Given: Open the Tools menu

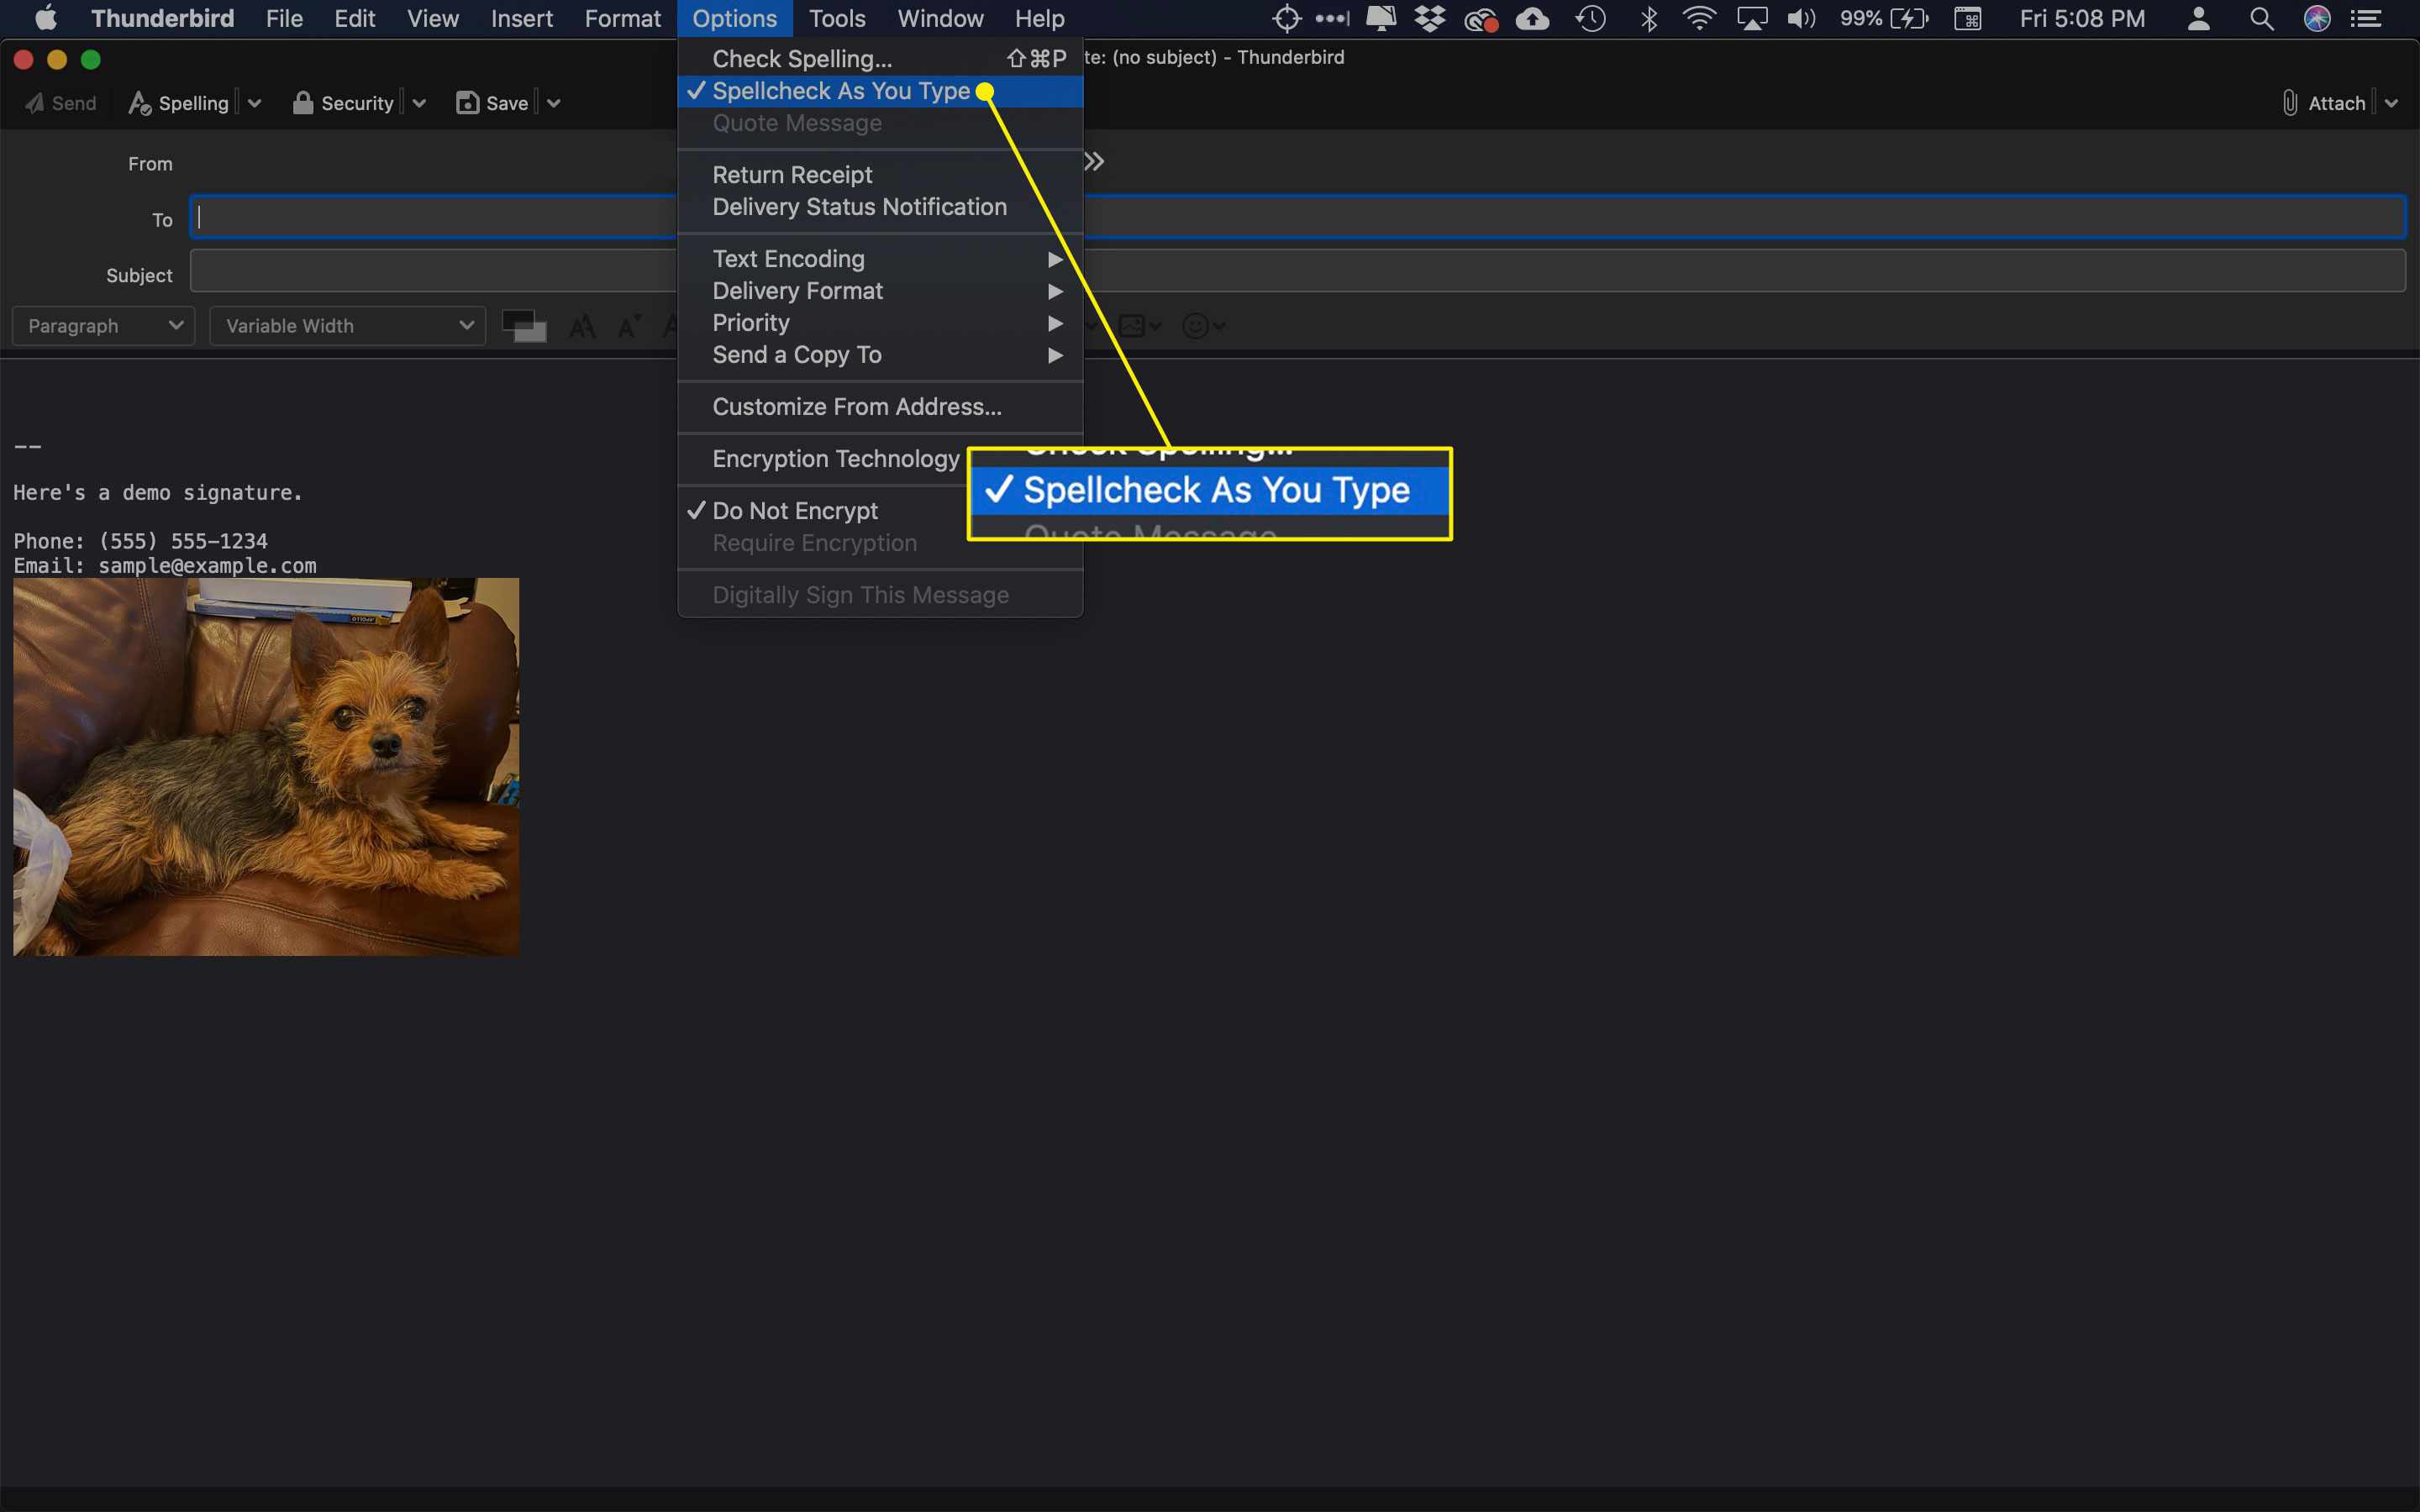Looking at the screenshot, I should point(837,18).
